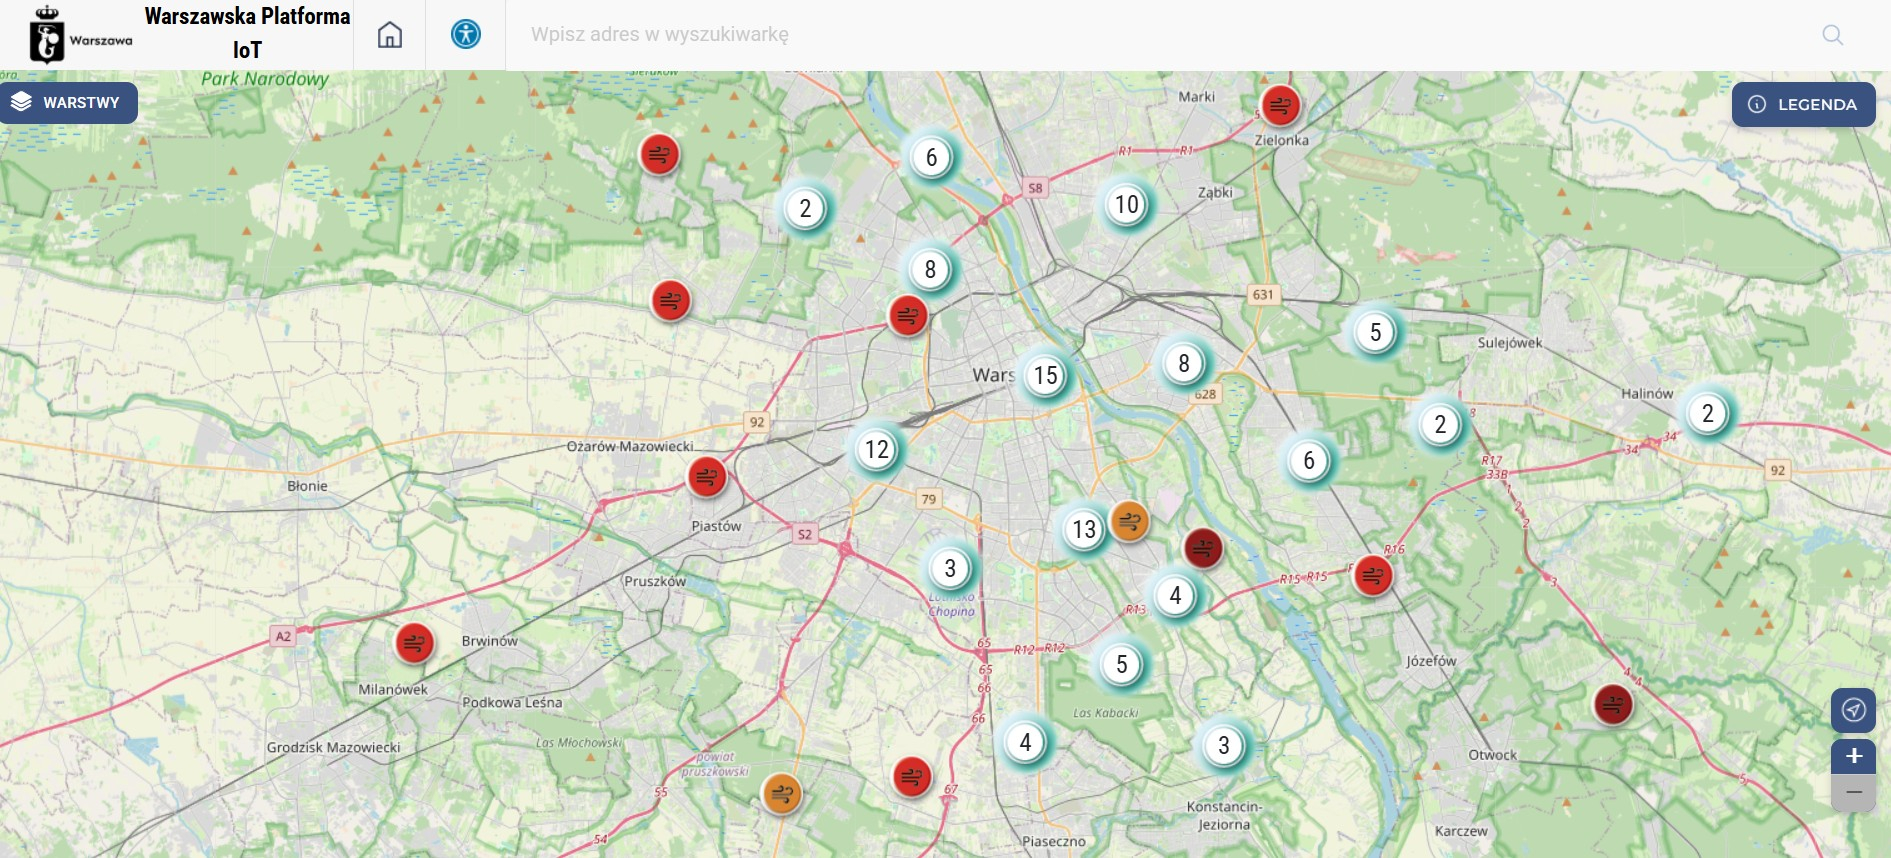Open cluster 5 near Sulejówek
The width and height of the screenshot is (1891, 858).
(1375, 333)
